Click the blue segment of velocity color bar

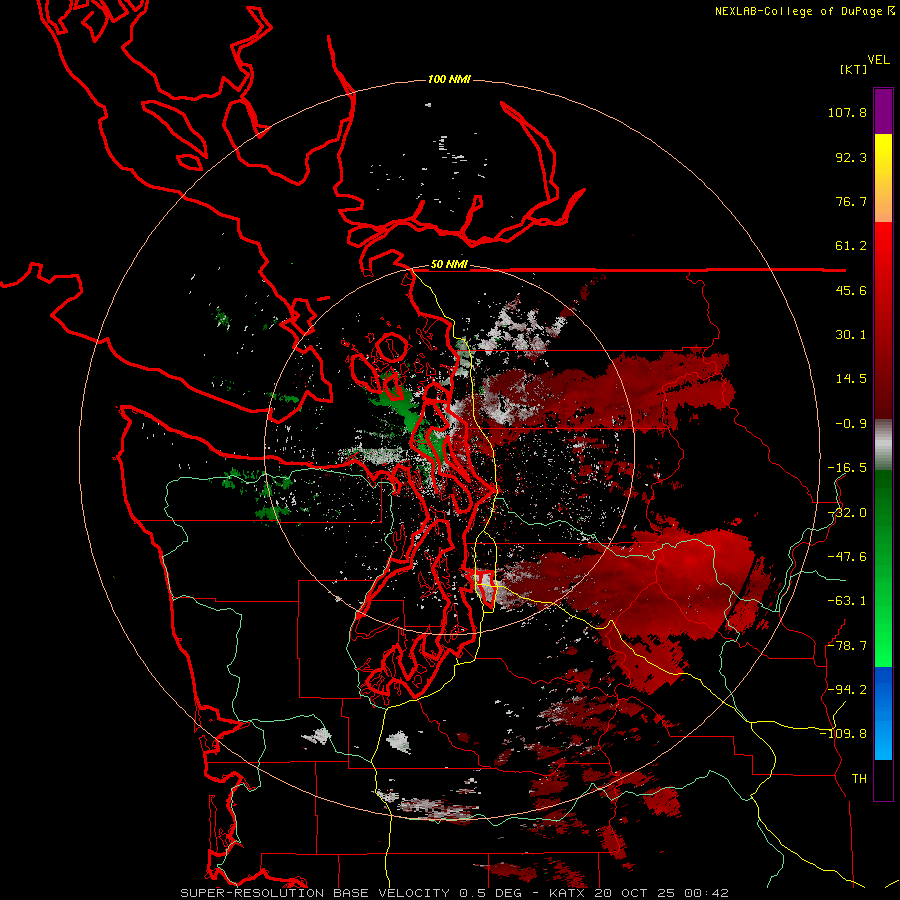coord(883,713)
